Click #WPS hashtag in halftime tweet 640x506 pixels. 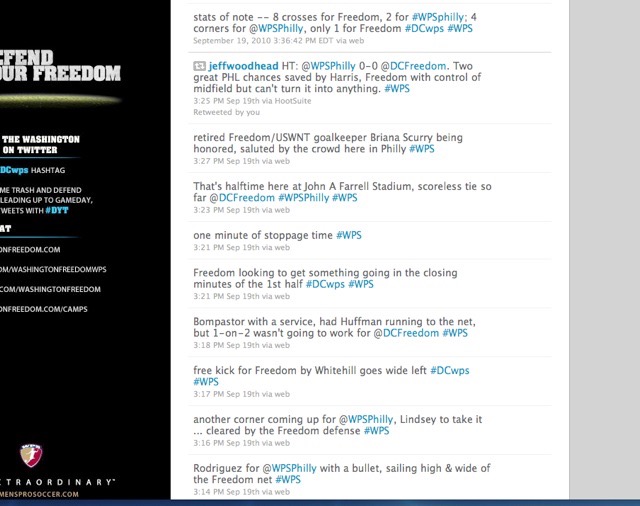[345, 198]
